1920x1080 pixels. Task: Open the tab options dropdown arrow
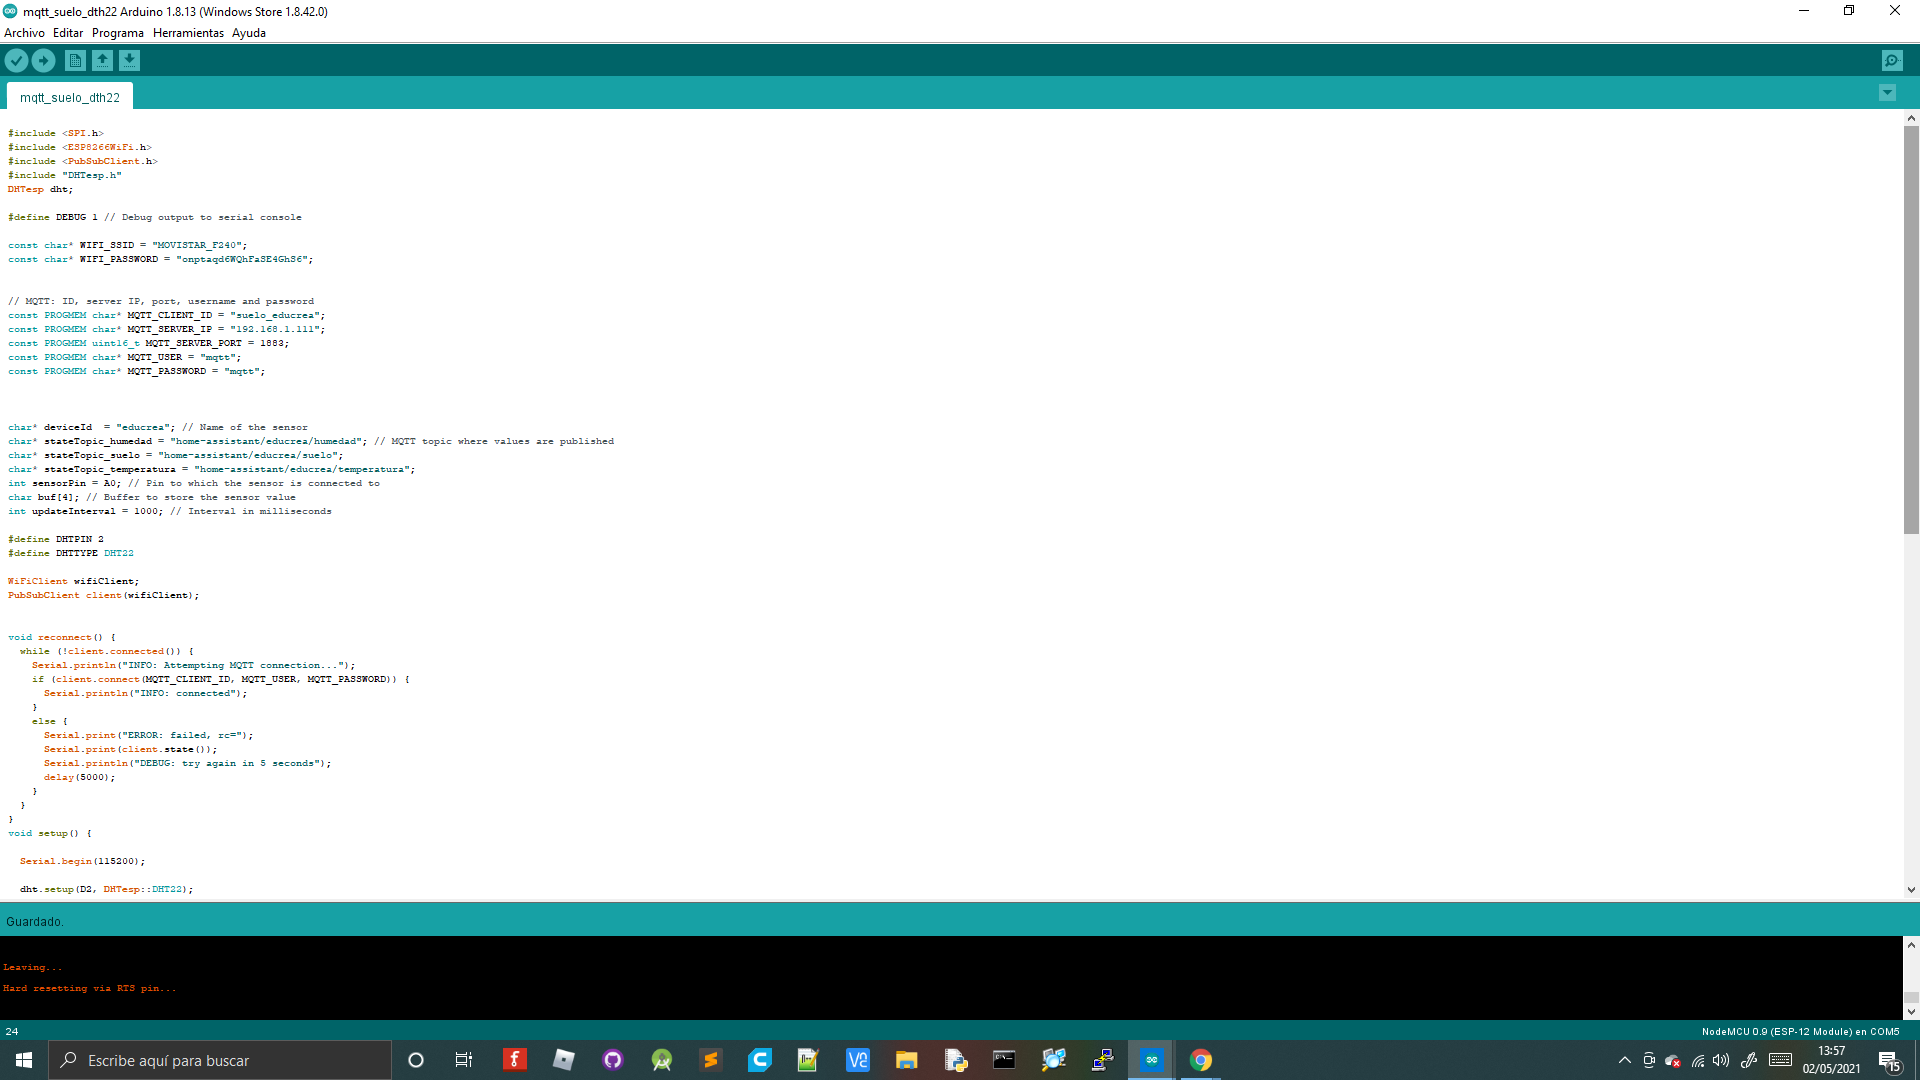1887,93
